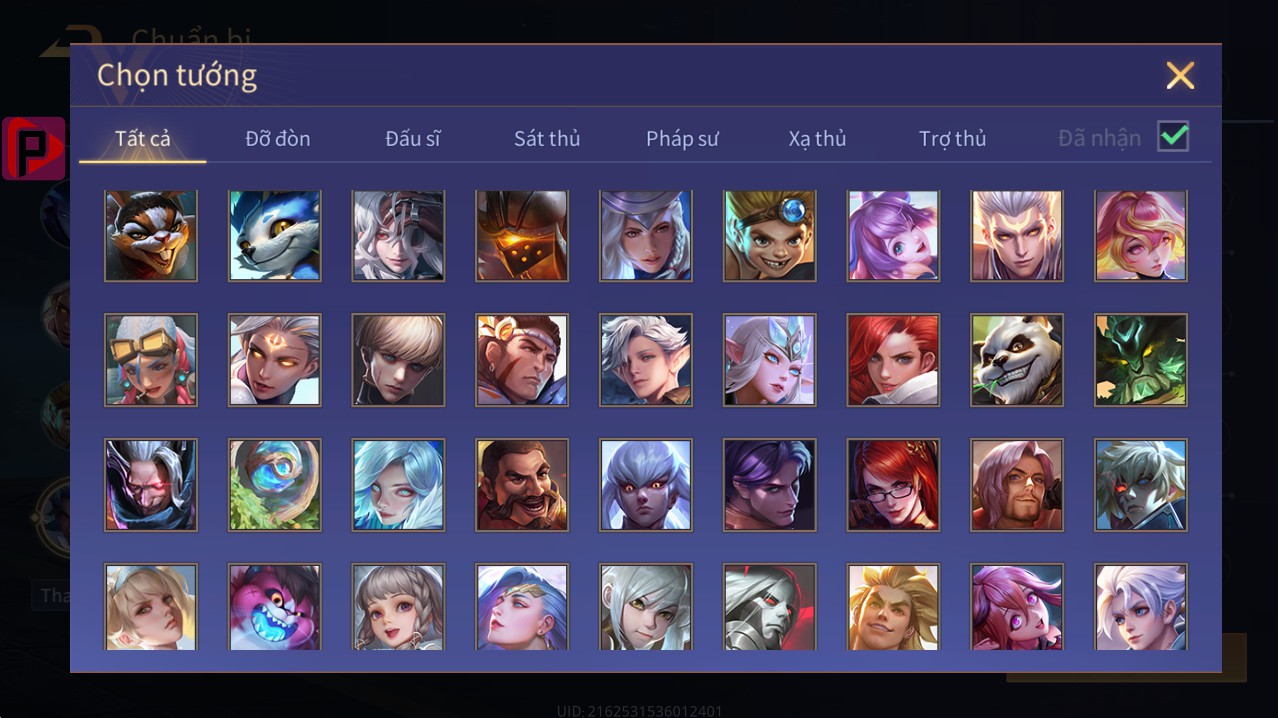This screenshot has height=718, width=1278.
Task: Filter heroes by Xạ thủ tab
Action: point(817,138)
